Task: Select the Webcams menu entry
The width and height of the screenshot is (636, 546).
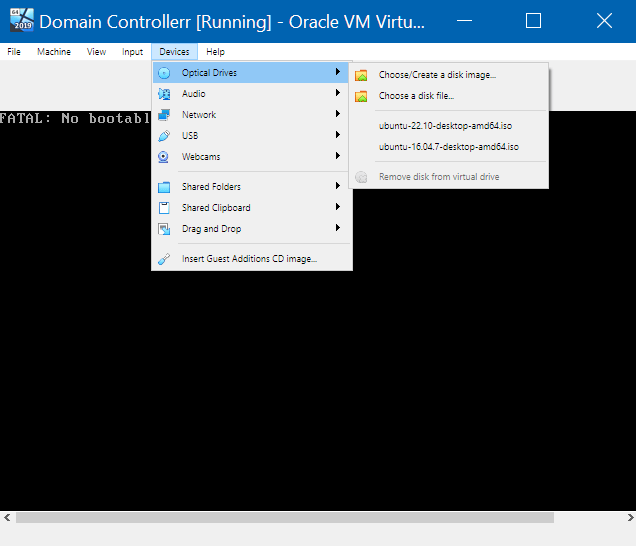Action: pos(252,157)
